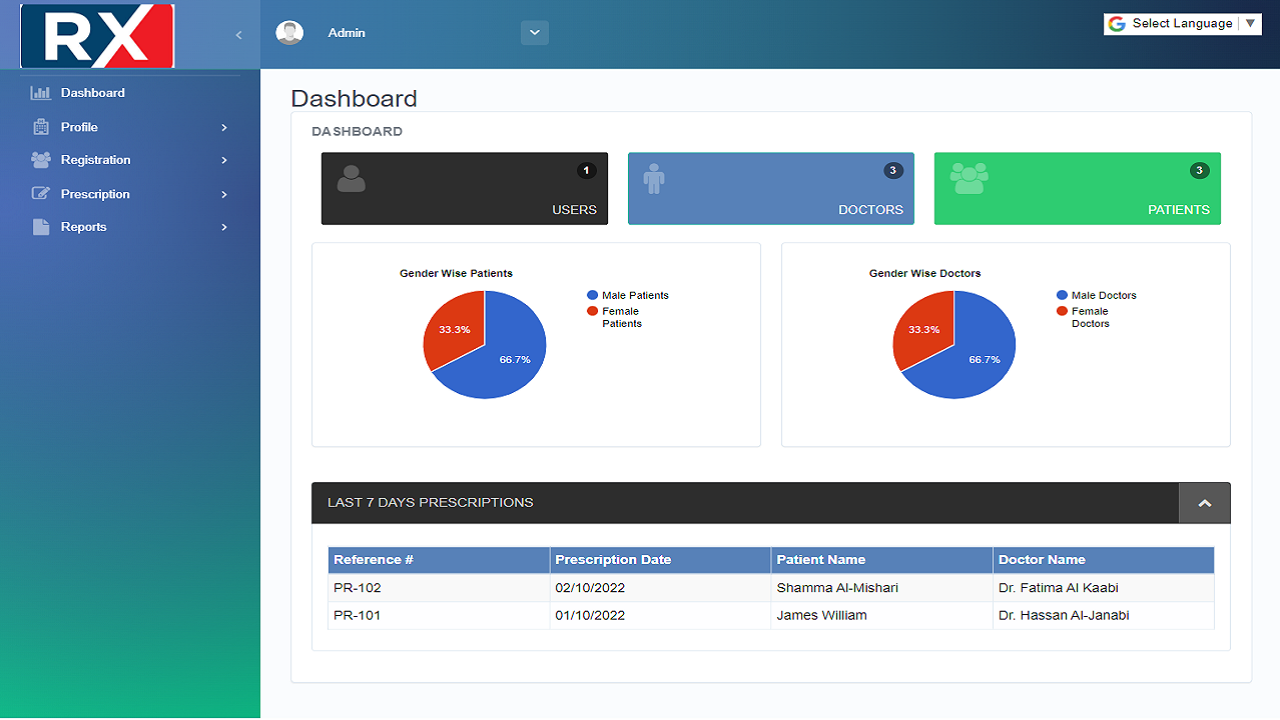
Task: Open the Admin account dropdown arrow
Action: (x=534, y=32)
